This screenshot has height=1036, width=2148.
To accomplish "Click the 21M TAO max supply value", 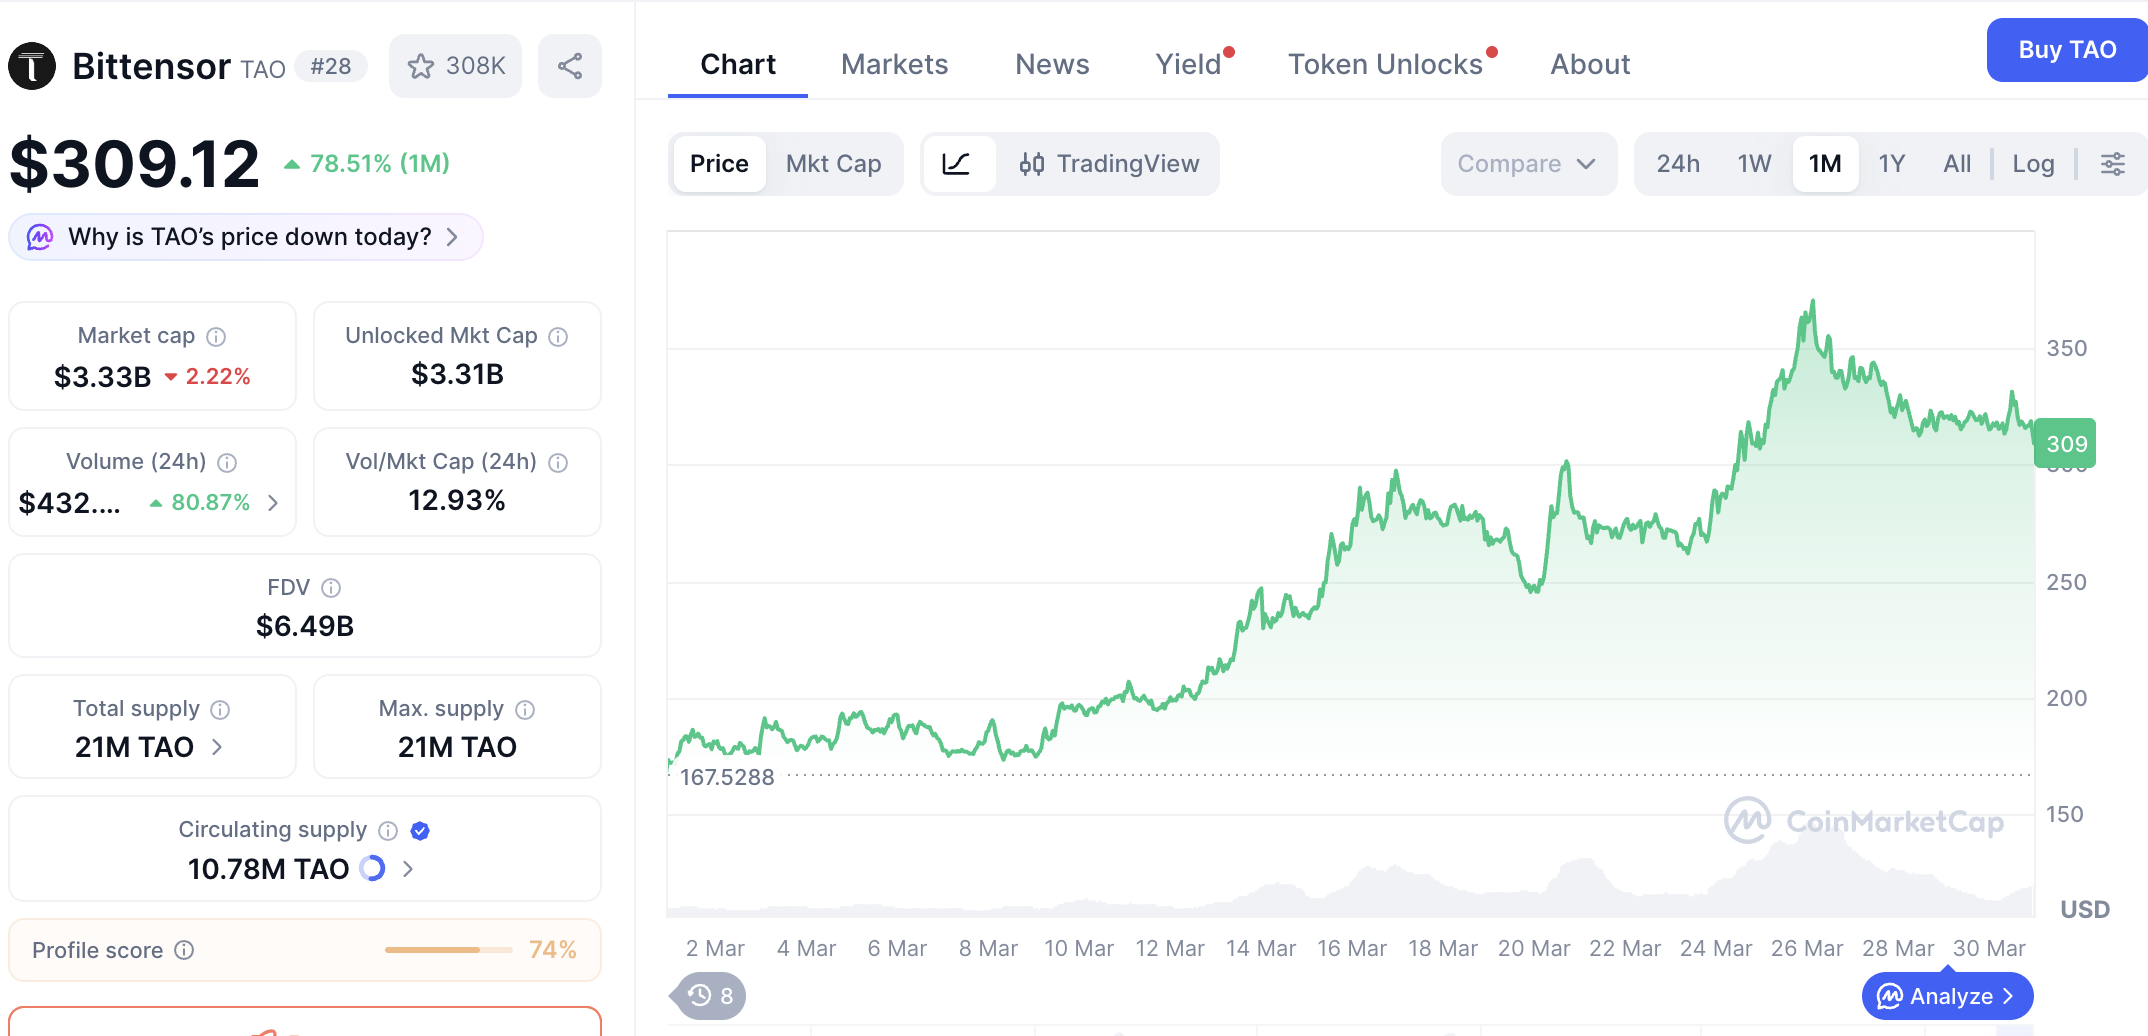I will [x=457, y=747].
